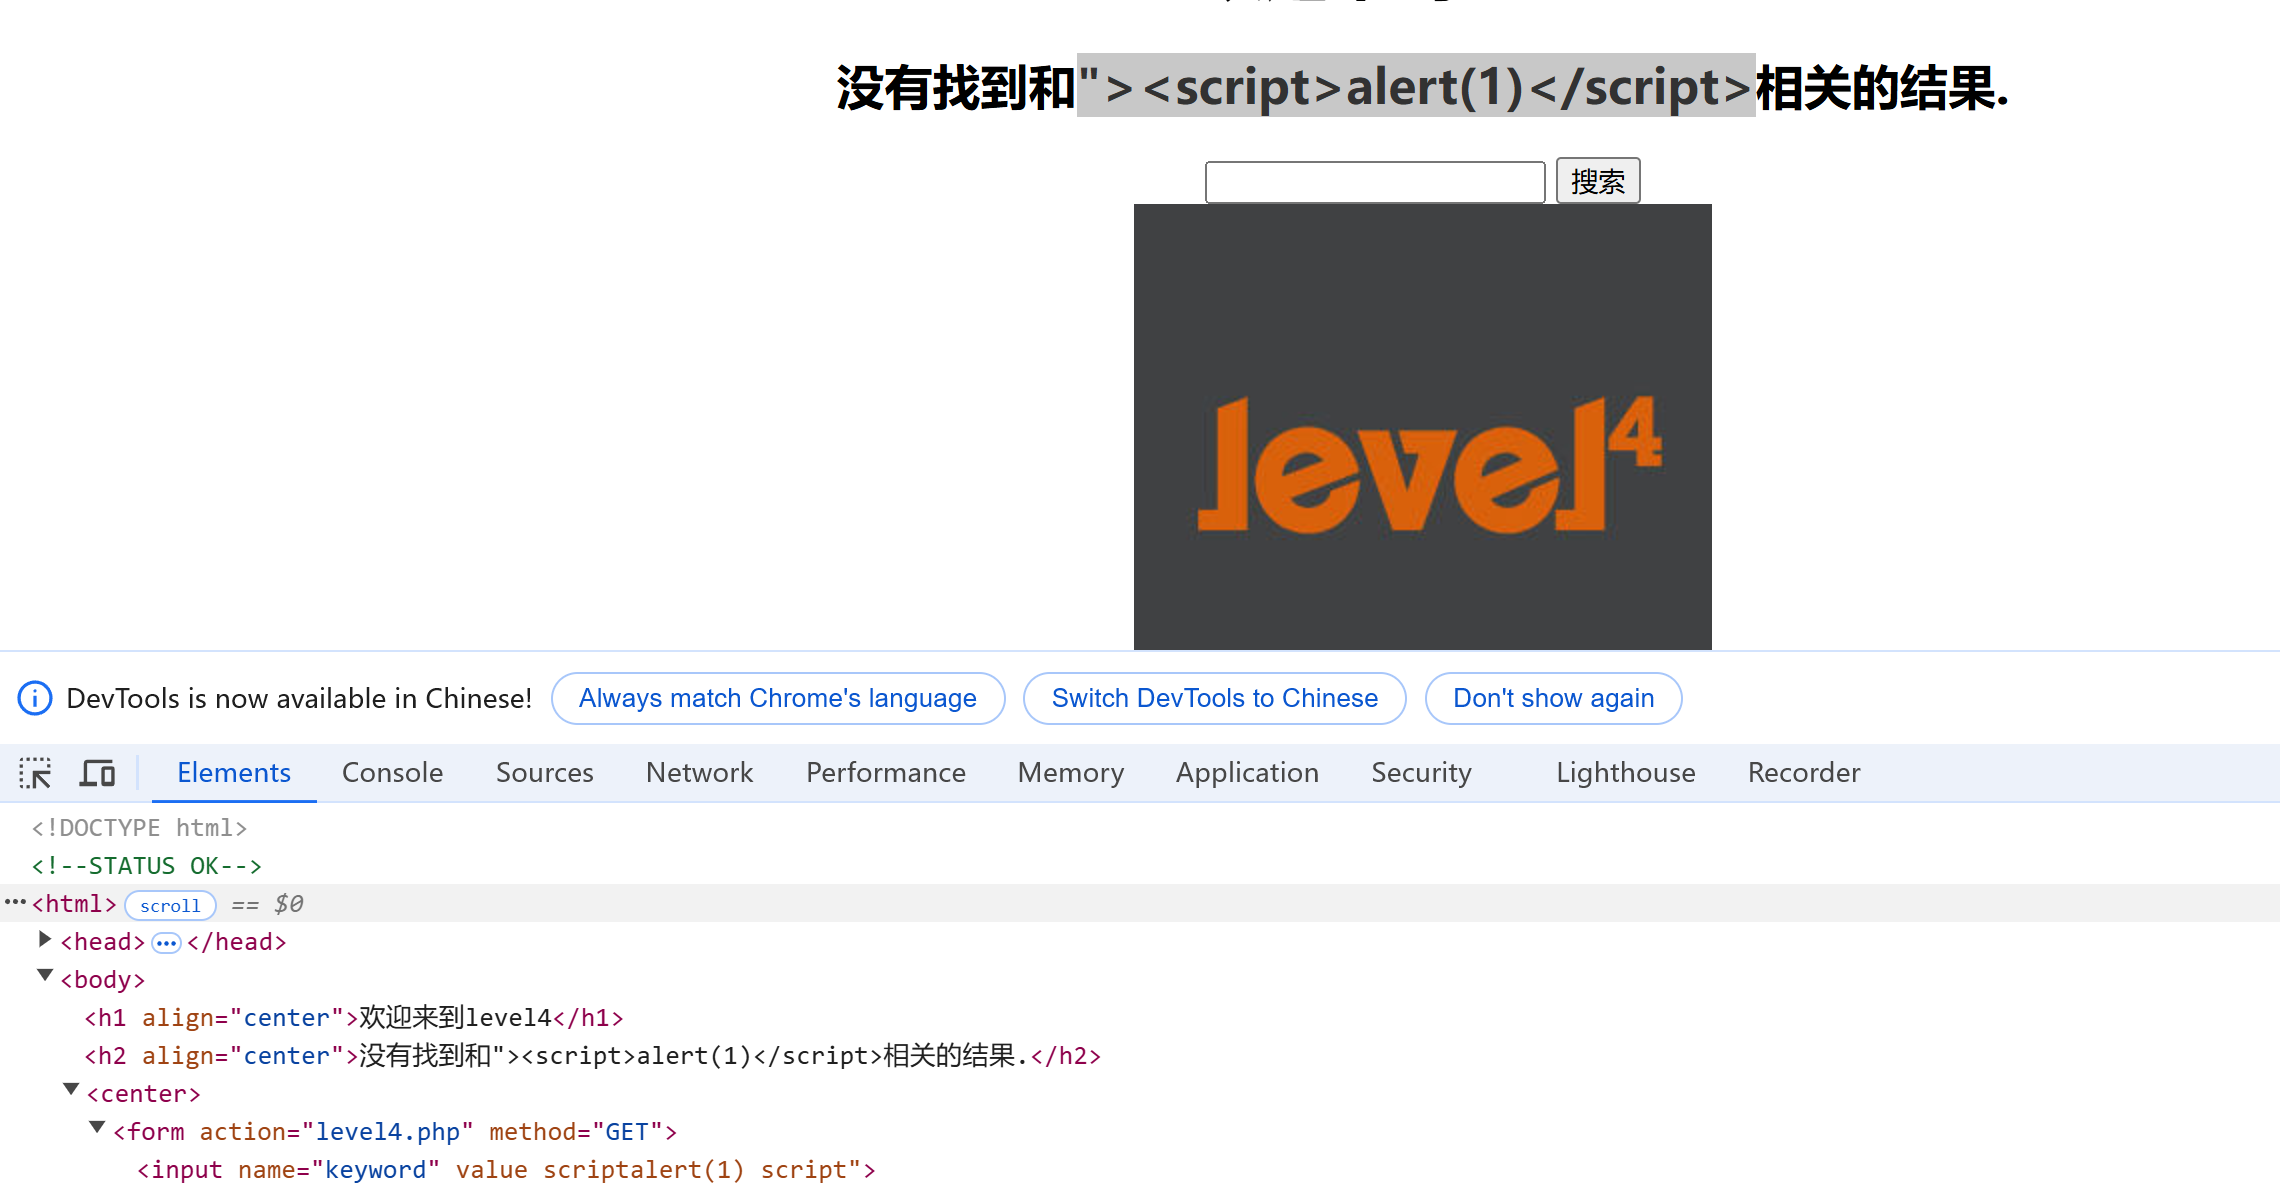Open the Application tab
Viewport: 2280px width, 1191px height.
[x=1247, y=773]
